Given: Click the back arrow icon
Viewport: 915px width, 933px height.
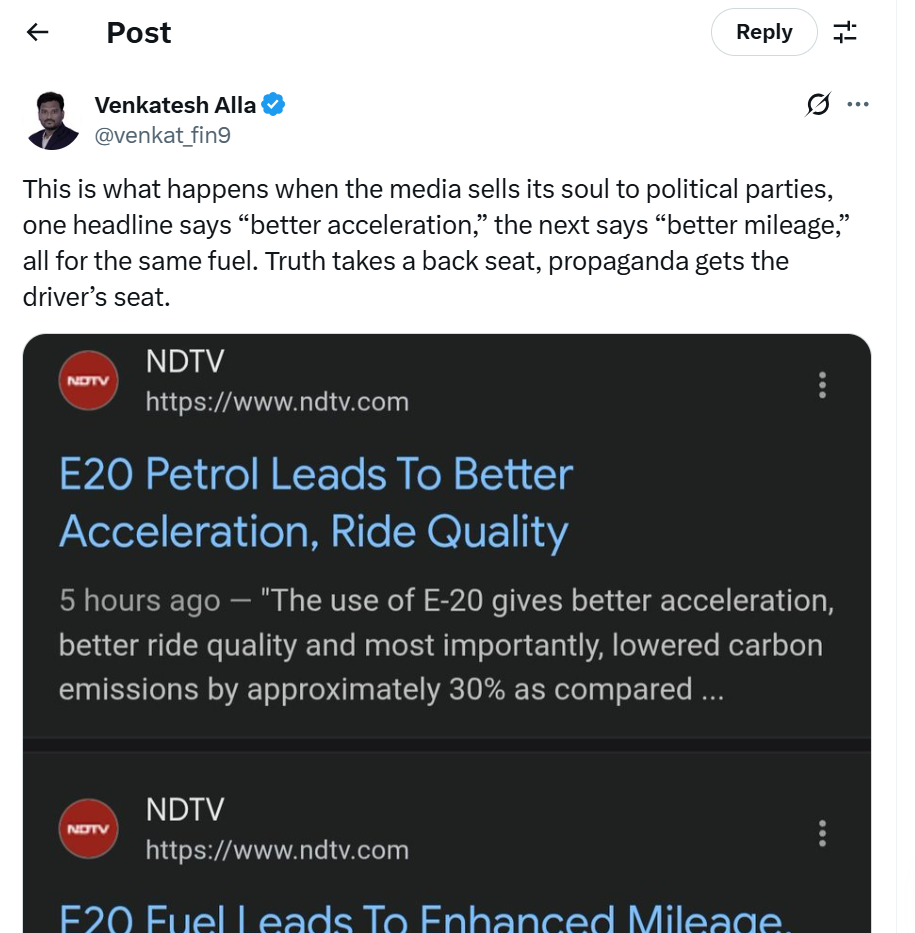Looking at the screenshot, I should (x=38, y=32).
